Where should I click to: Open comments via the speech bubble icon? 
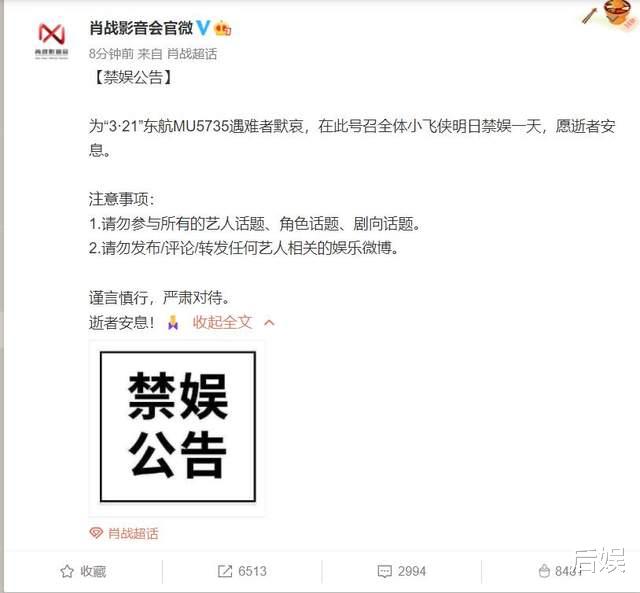(x=384, y=571)
